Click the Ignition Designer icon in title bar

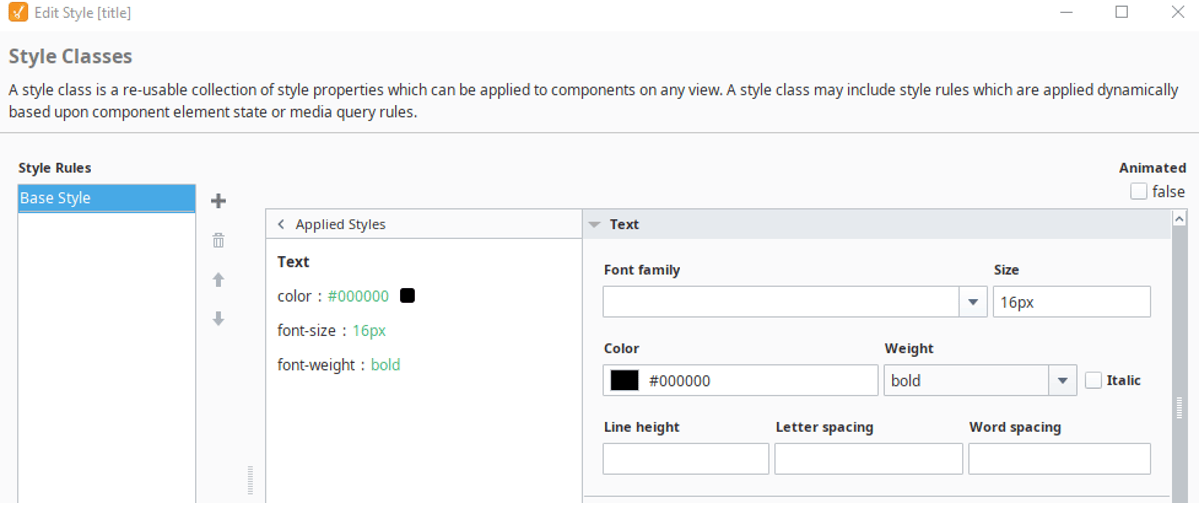[x=18, y=13]
